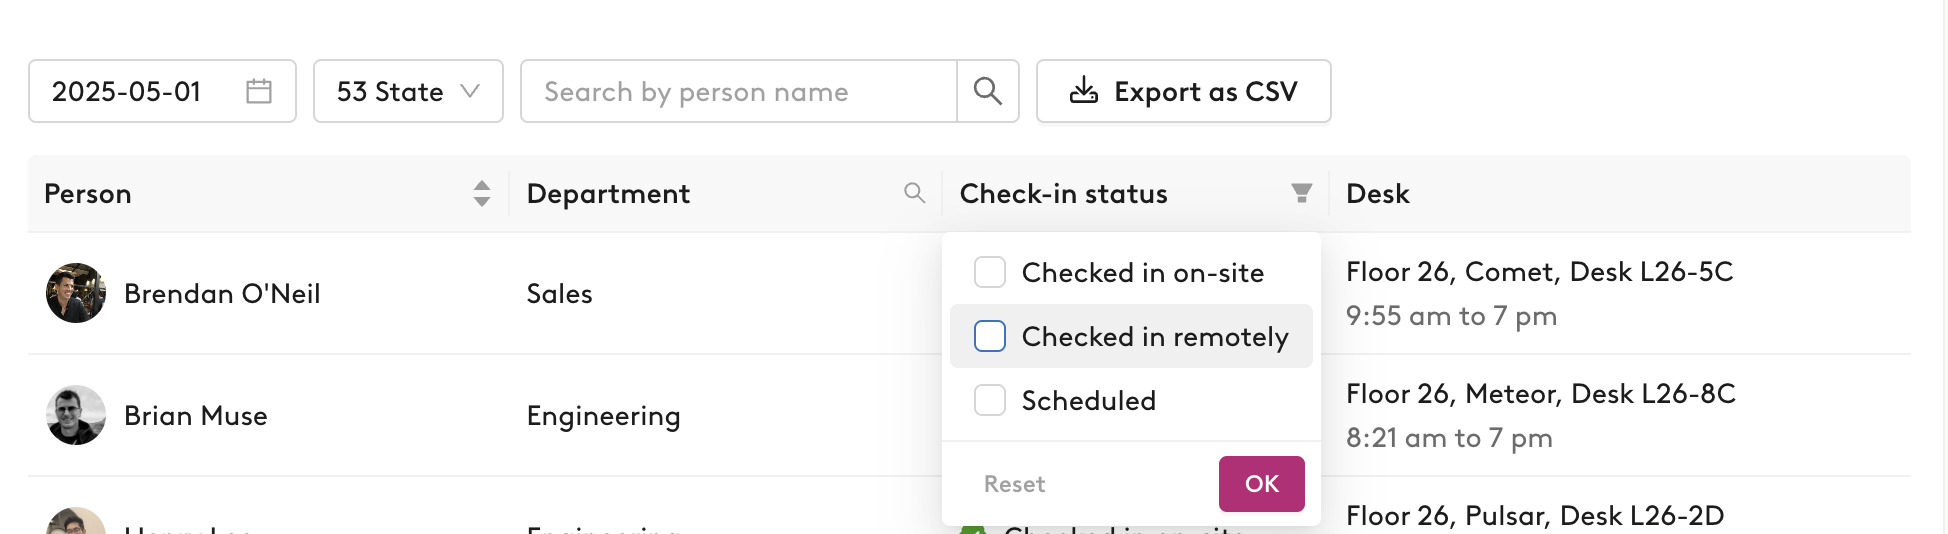
Task: Click Reset in filter popup
Action: pyautogui.click(x=1014, y=484)
